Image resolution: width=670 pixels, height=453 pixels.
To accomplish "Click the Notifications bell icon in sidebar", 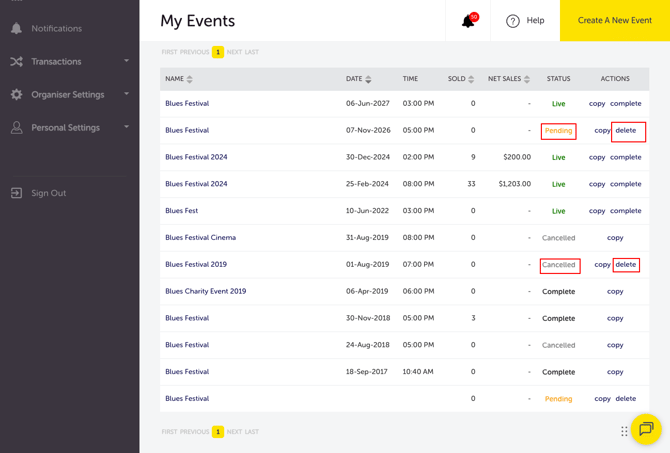I will [16, 28].
